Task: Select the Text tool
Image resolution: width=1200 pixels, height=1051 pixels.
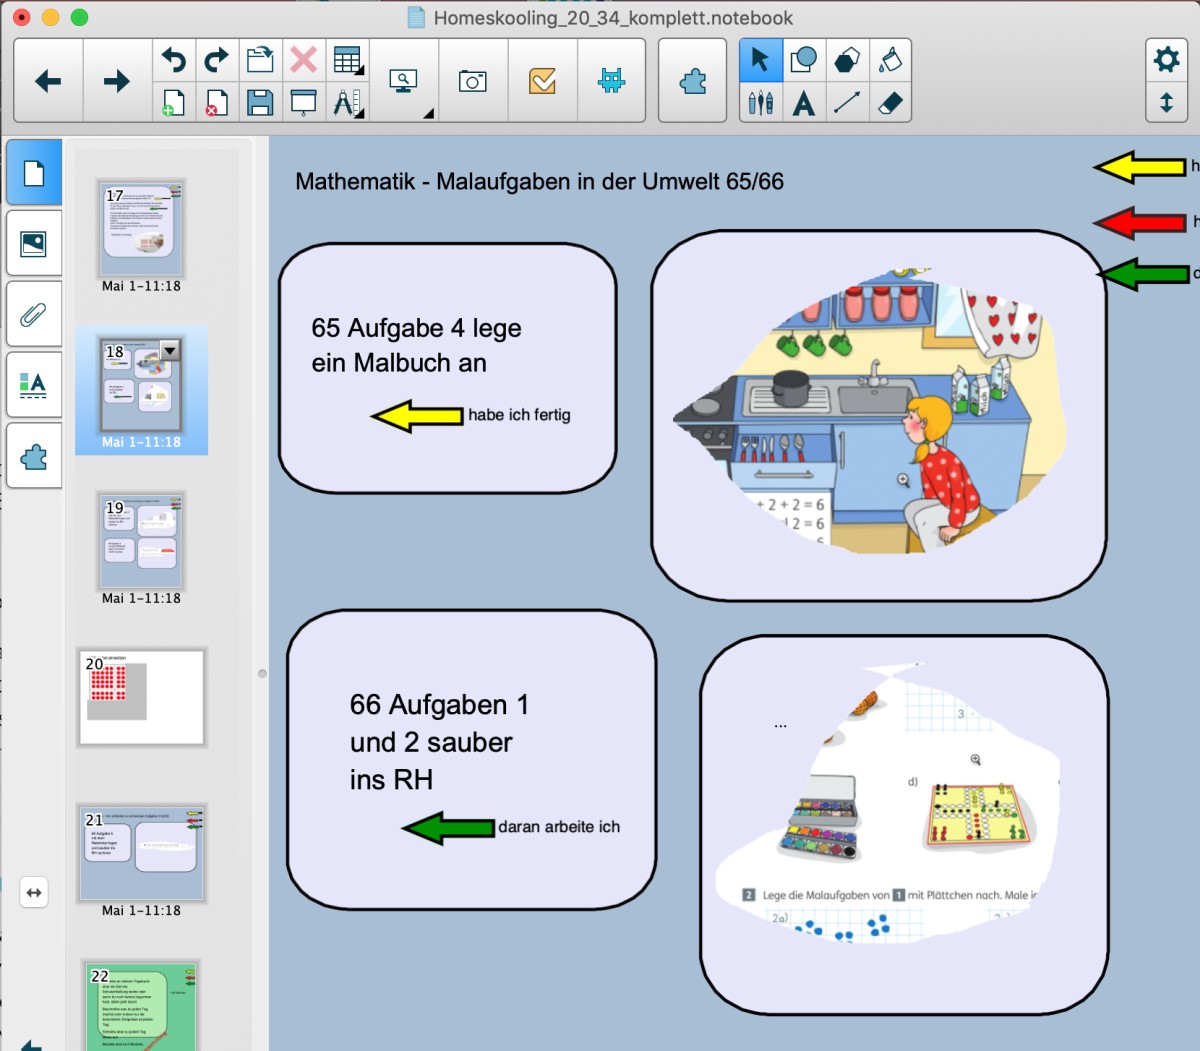Action: [805, 103]
